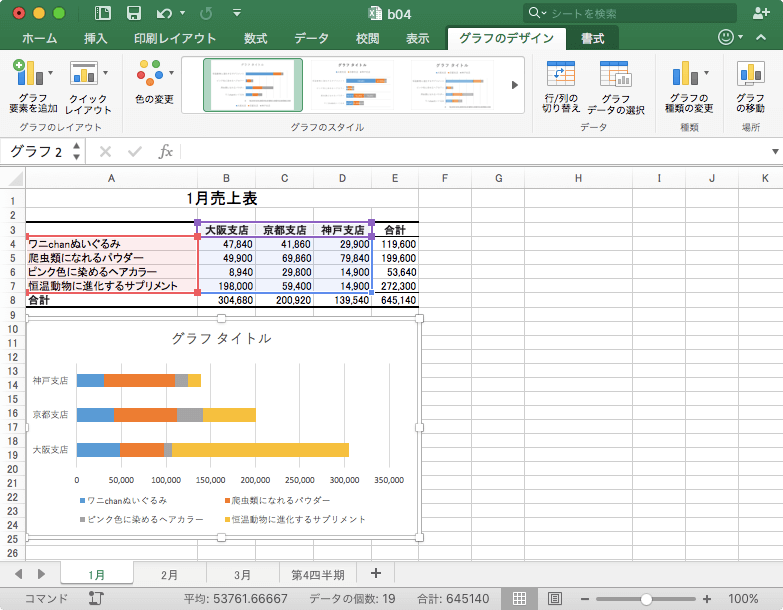Screen dimensions: 783x610
Task: Open the ホーム tab
Action: tap(39, 38)
